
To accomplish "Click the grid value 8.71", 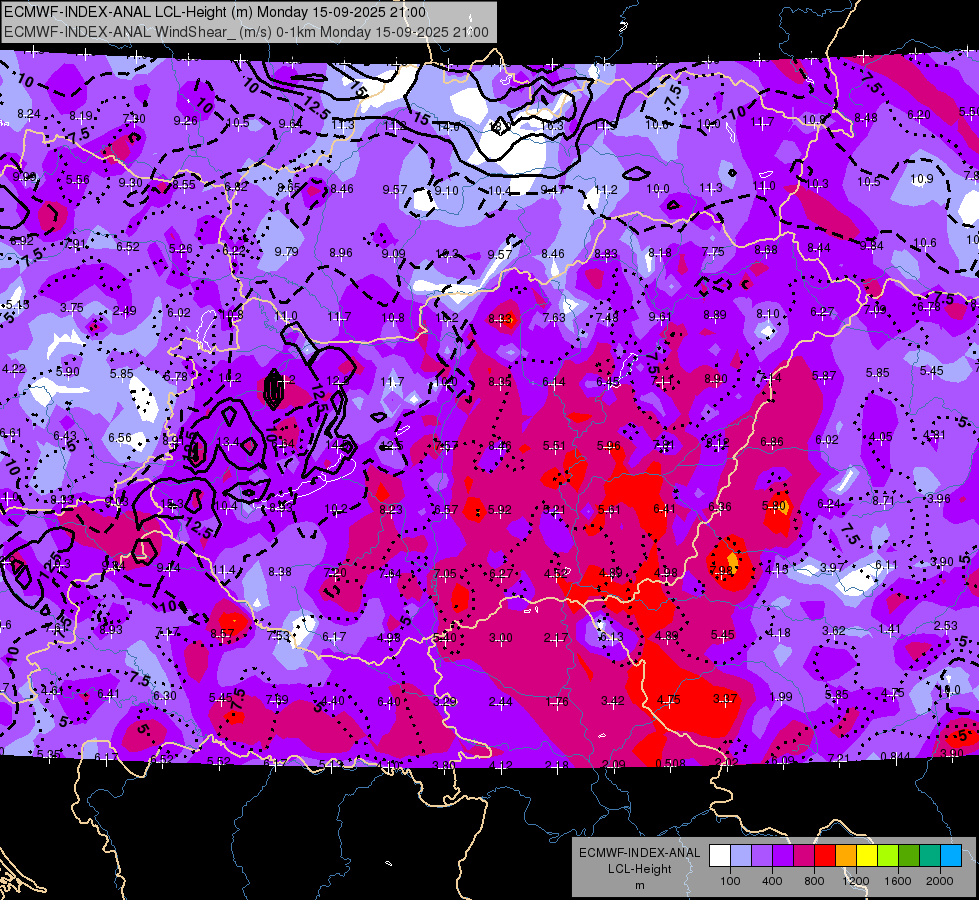I will (883, 501).
